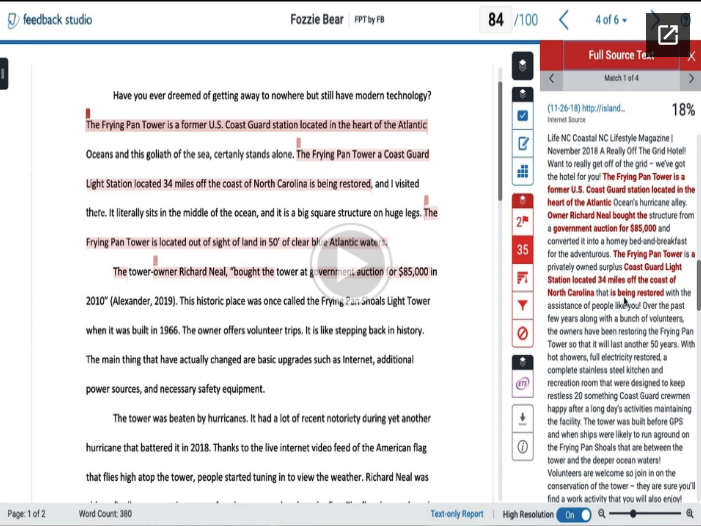Click the "18%" similarity percentage

click(x=683, y=109)
